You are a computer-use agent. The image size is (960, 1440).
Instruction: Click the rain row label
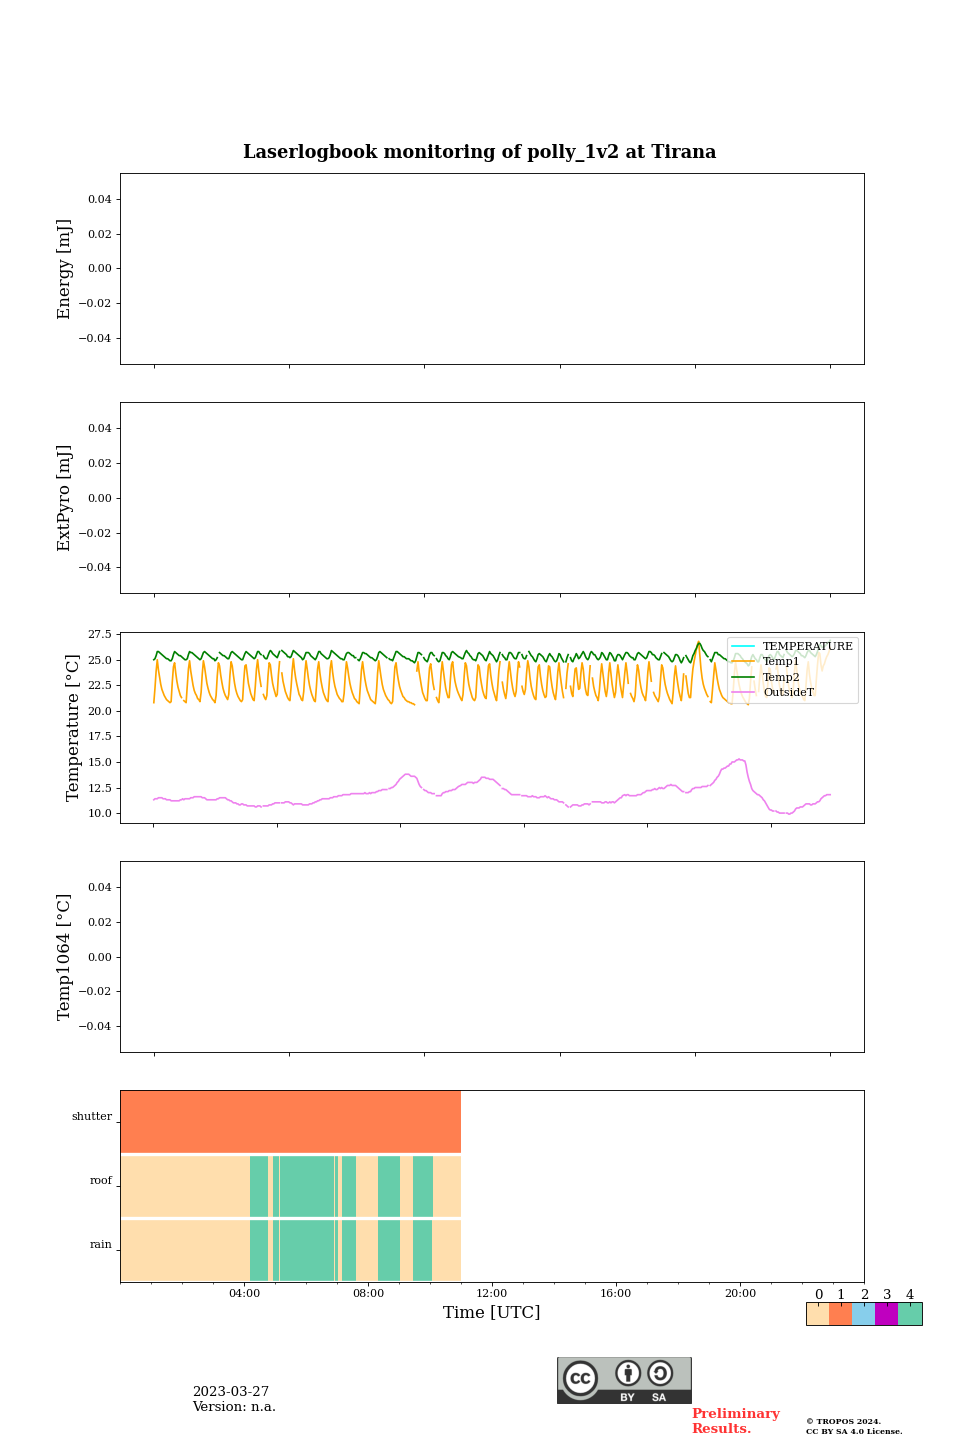101,1244
